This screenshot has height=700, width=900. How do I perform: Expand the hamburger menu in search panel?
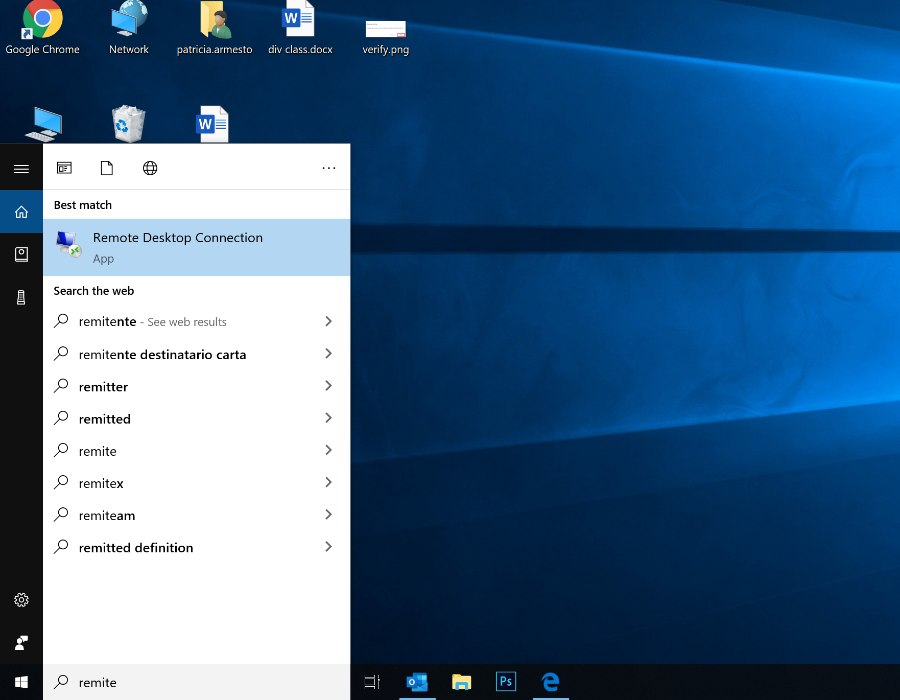pos(21,169)
